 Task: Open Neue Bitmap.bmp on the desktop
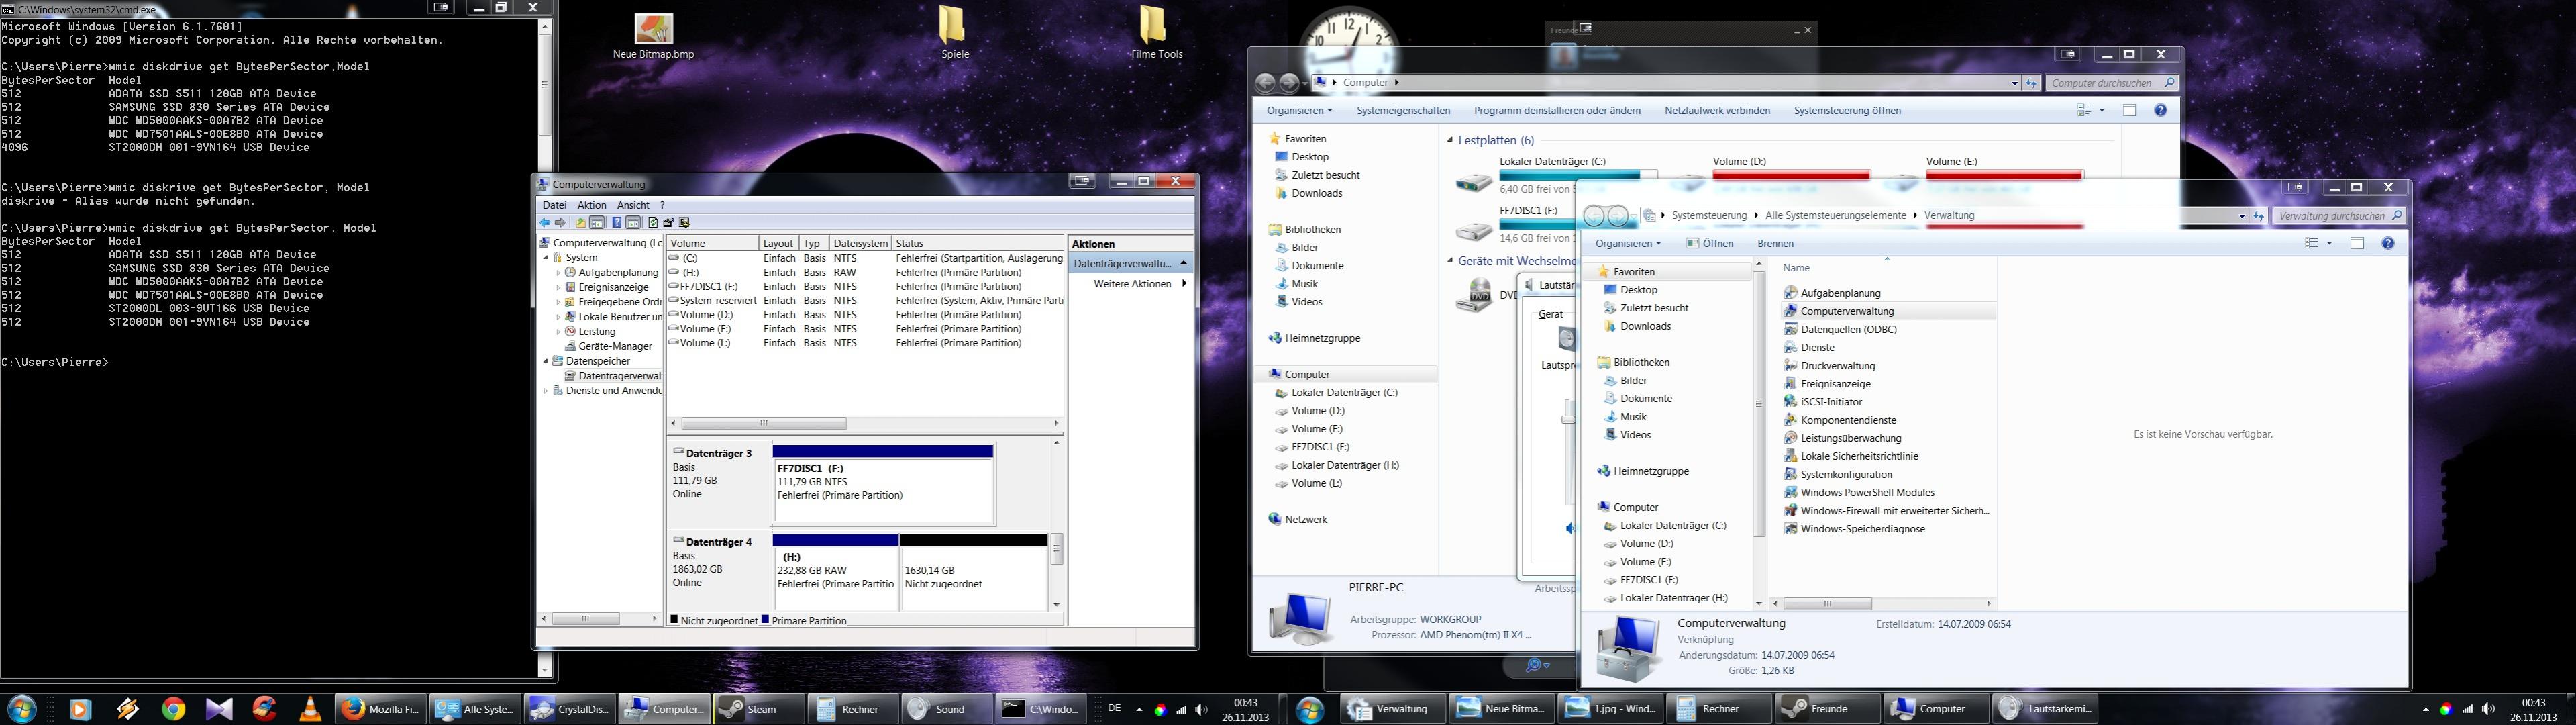point(653,30)
